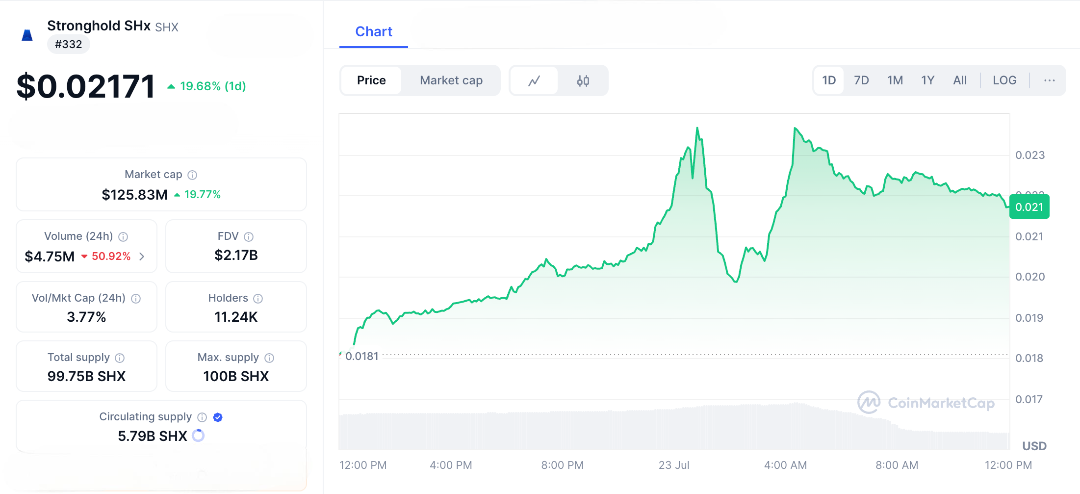
Task: Click the 99.75B SHX total supply value
Action: tap(86, 377)
